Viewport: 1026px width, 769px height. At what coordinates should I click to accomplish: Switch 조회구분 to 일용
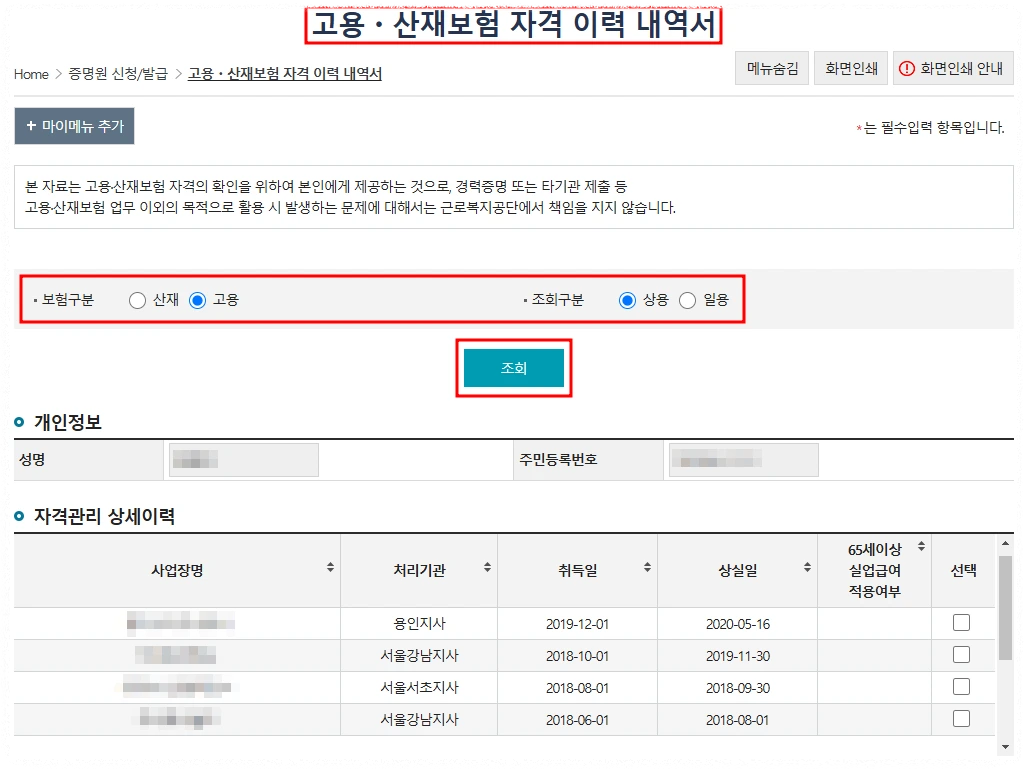coord(688,299)
